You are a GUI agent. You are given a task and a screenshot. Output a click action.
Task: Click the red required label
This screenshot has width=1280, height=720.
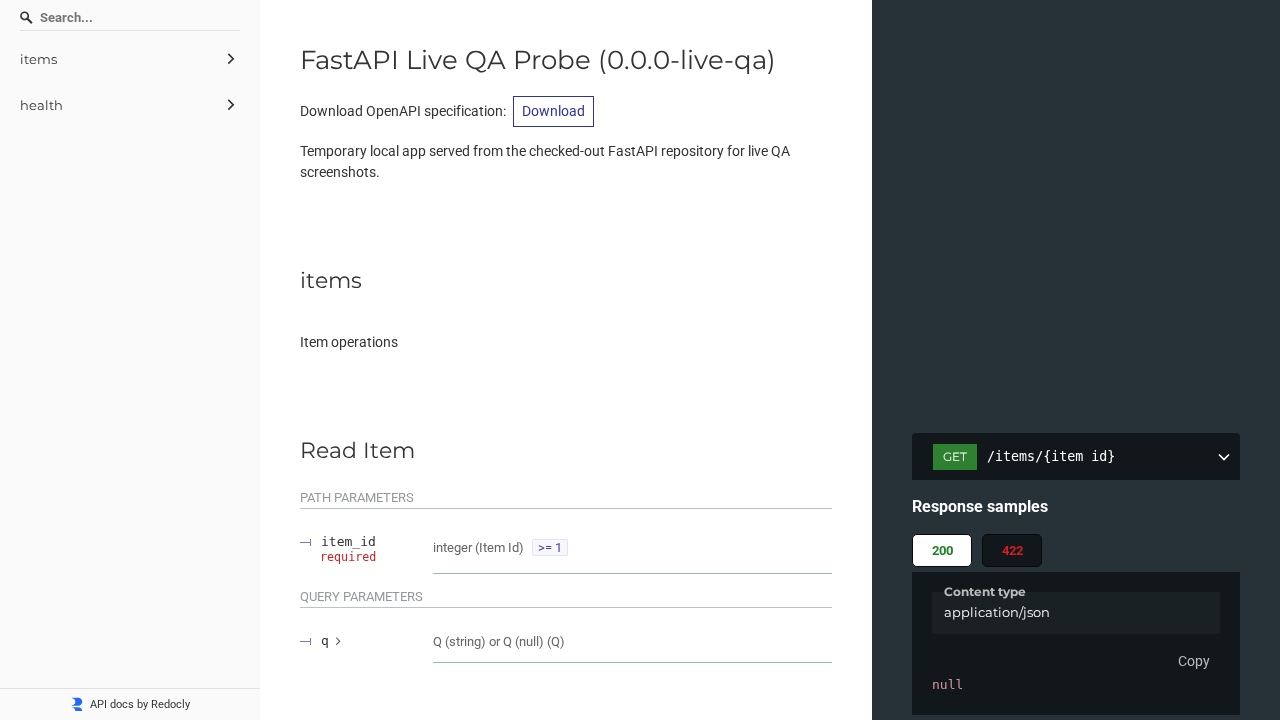pyautogui.click(x=348, y=557)
